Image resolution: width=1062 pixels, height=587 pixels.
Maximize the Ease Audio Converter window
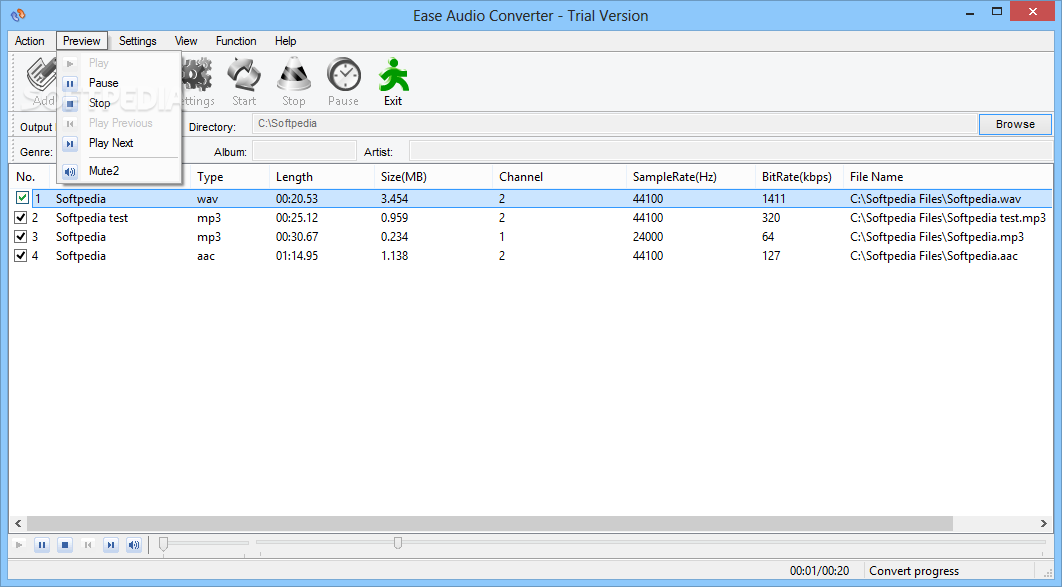[x=996, y=12]
